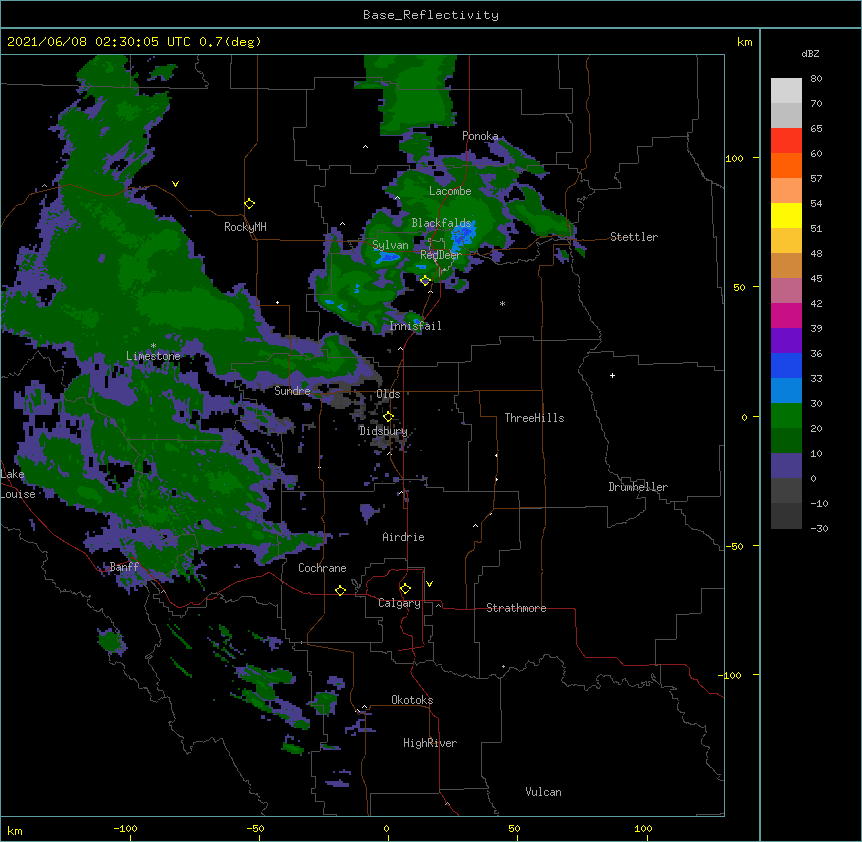Viewport: 862px width, 842px height.
Task: Select the red 65 dBZ color swatch
Action: [x=786, y=141]
